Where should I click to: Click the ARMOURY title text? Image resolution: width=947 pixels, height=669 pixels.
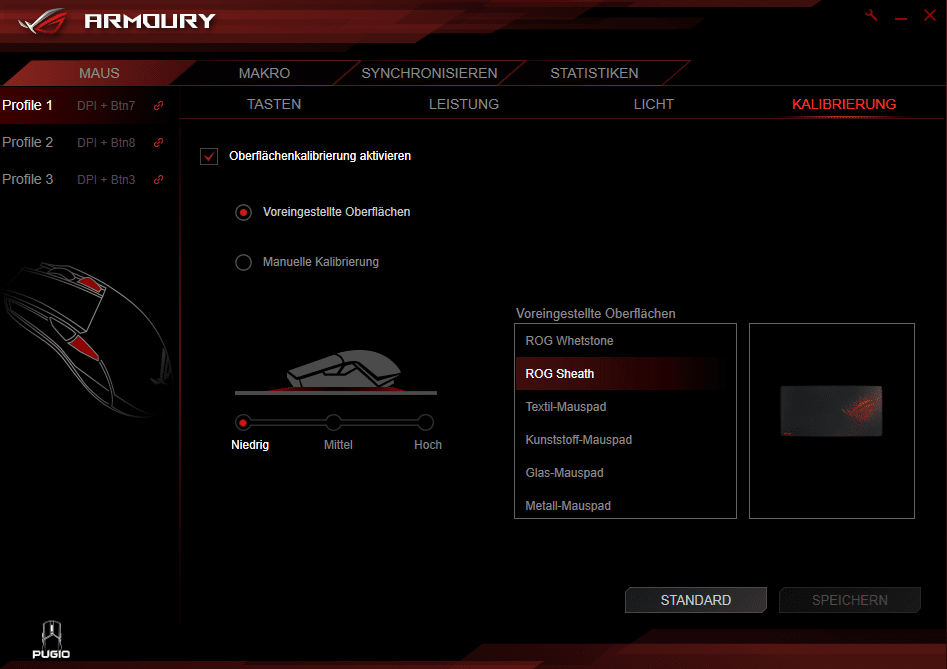pos(150,21)
